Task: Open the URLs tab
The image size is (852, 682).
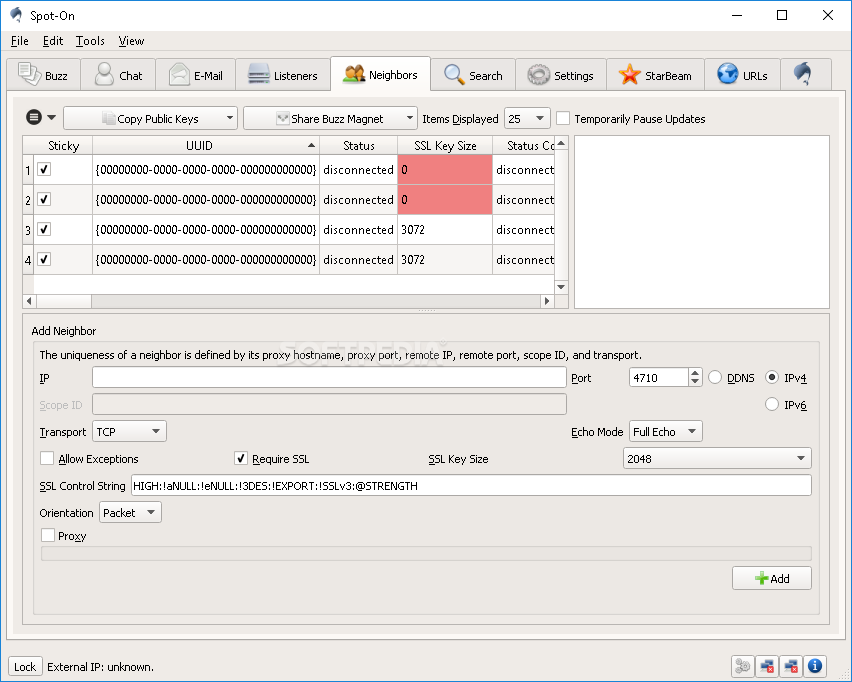Action: (742, 75)
